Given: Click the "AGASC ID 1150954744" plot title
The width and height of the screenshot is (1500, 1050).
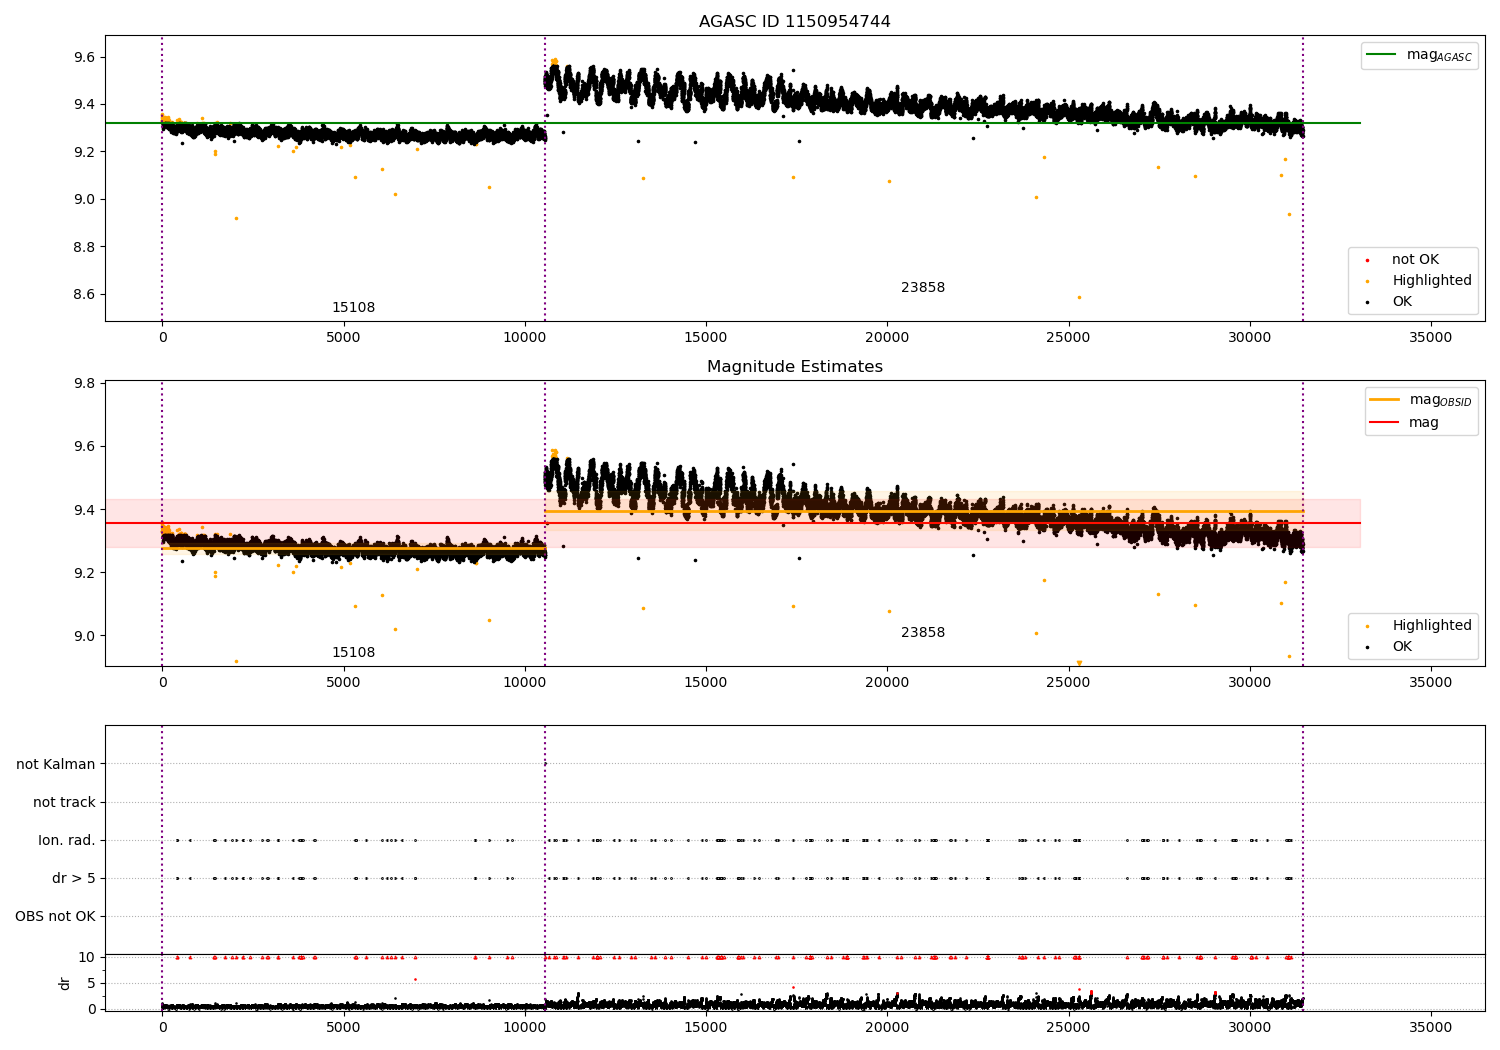Looking at the screenshot, I should 794,22.
